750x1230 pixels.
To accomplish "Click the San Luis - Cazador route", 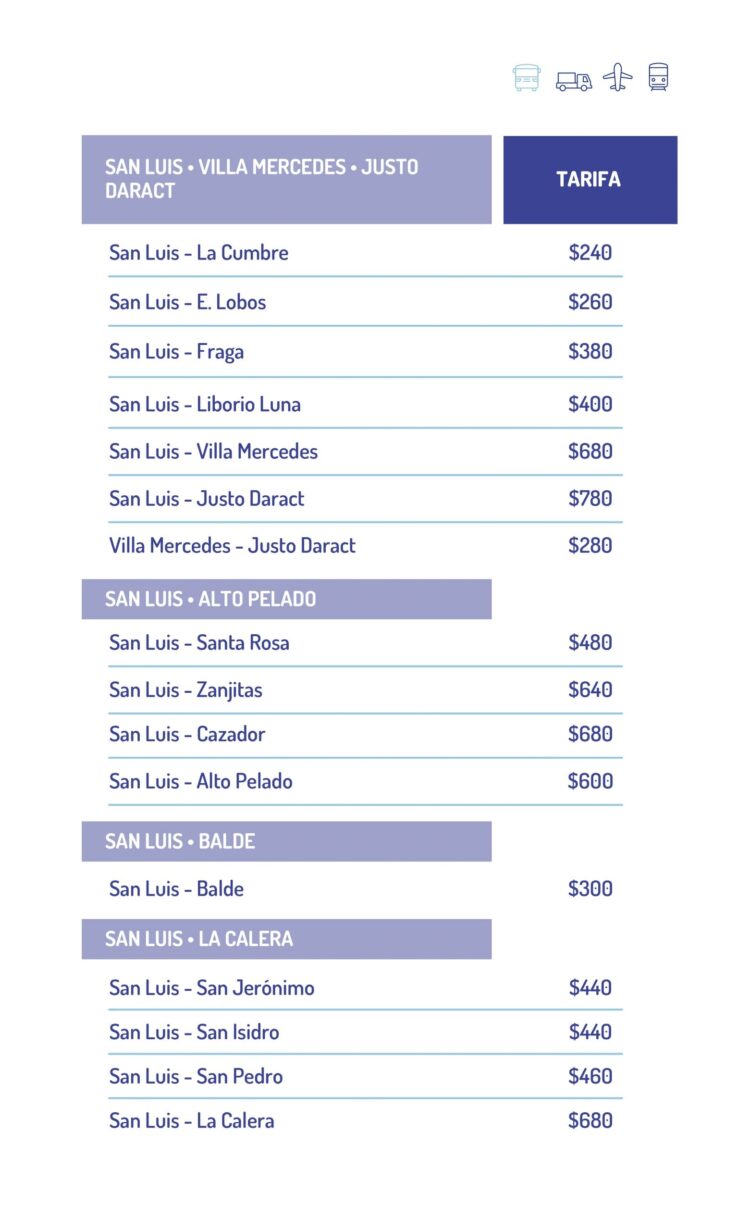I will pos(187,734).
